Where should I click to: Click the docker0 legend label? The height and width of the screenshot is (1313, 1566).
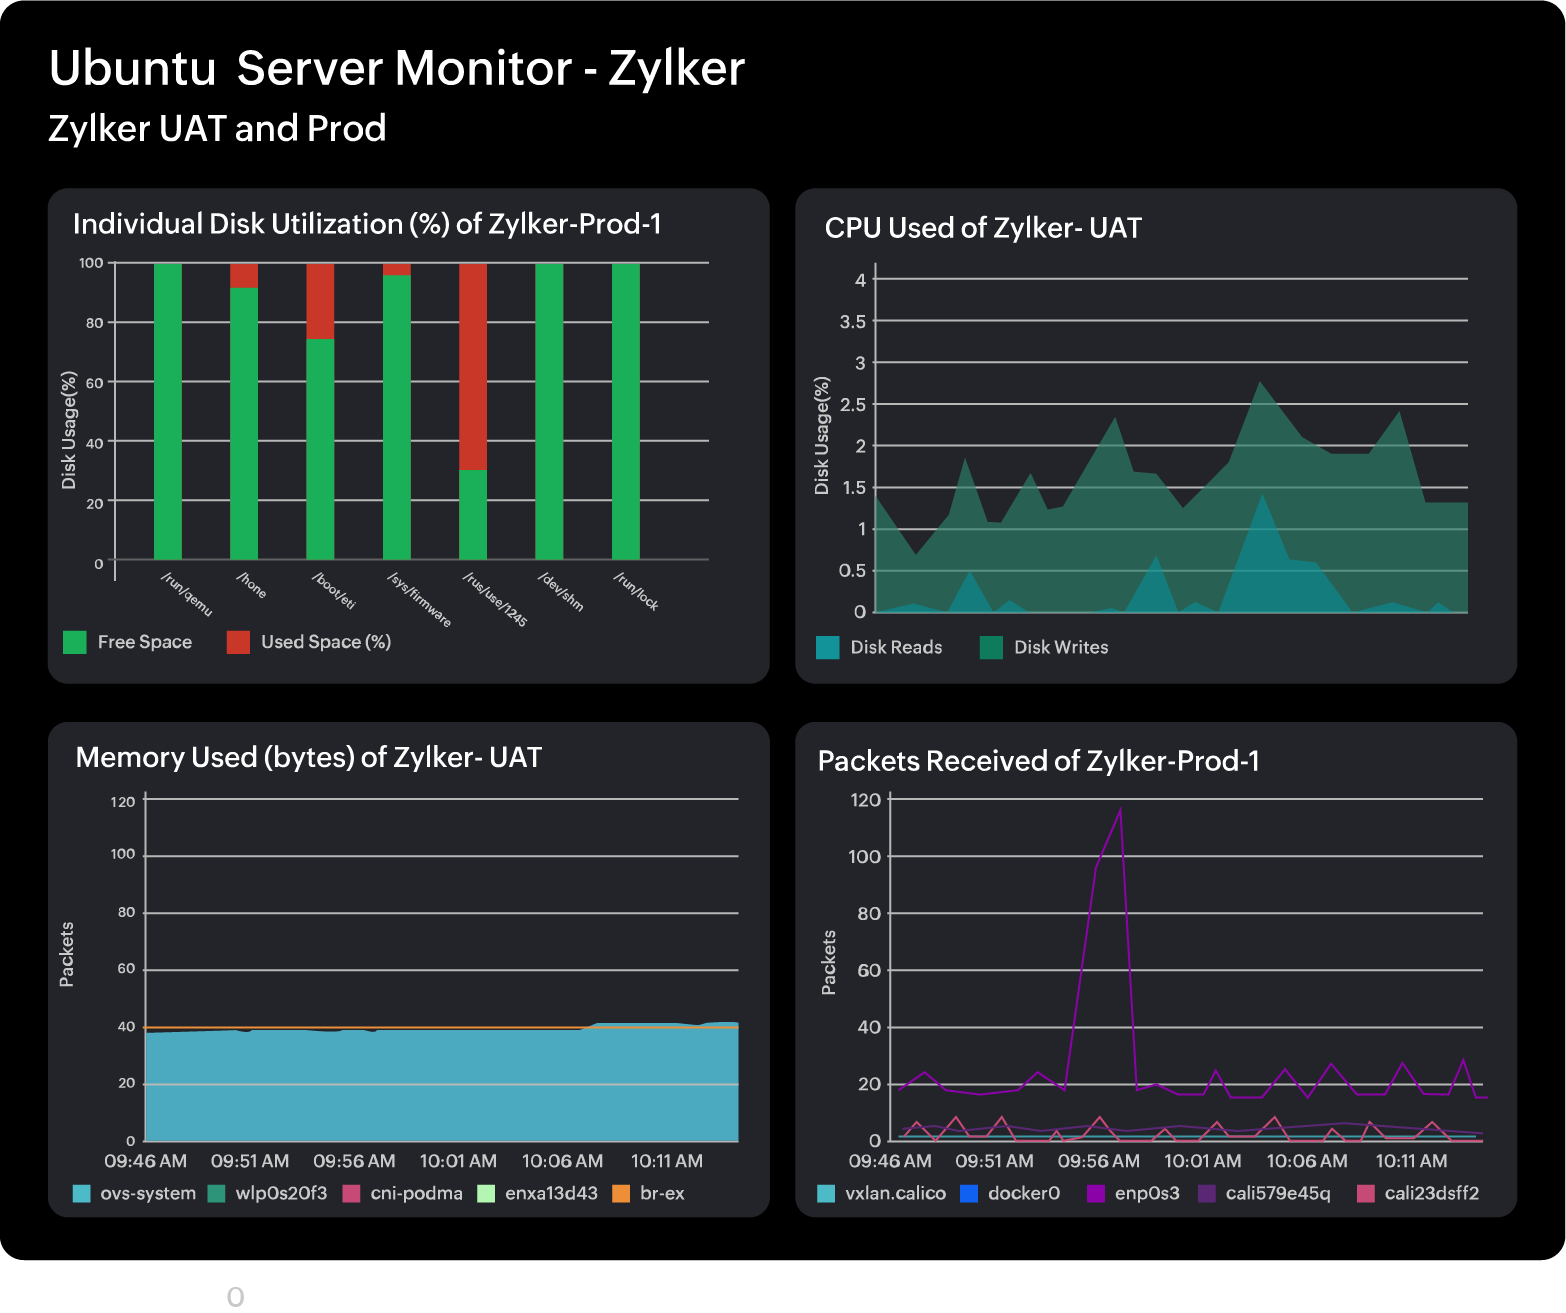point(1024,1193)
